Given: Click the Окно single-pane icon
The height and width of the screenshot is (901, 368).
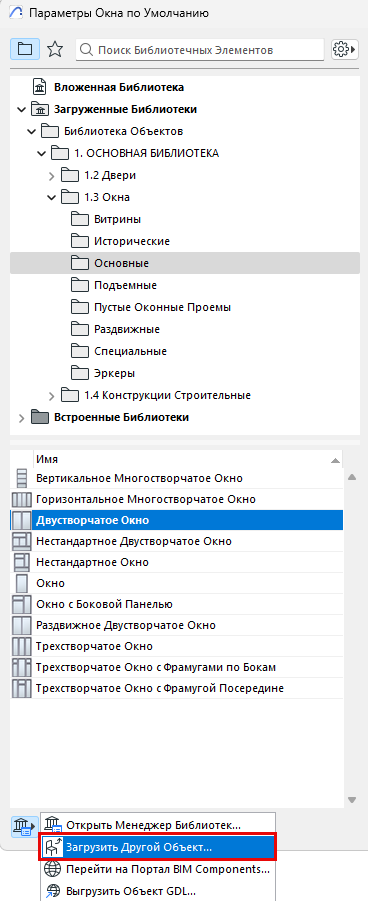Looking at the screenshot, I should pos(22,583).
